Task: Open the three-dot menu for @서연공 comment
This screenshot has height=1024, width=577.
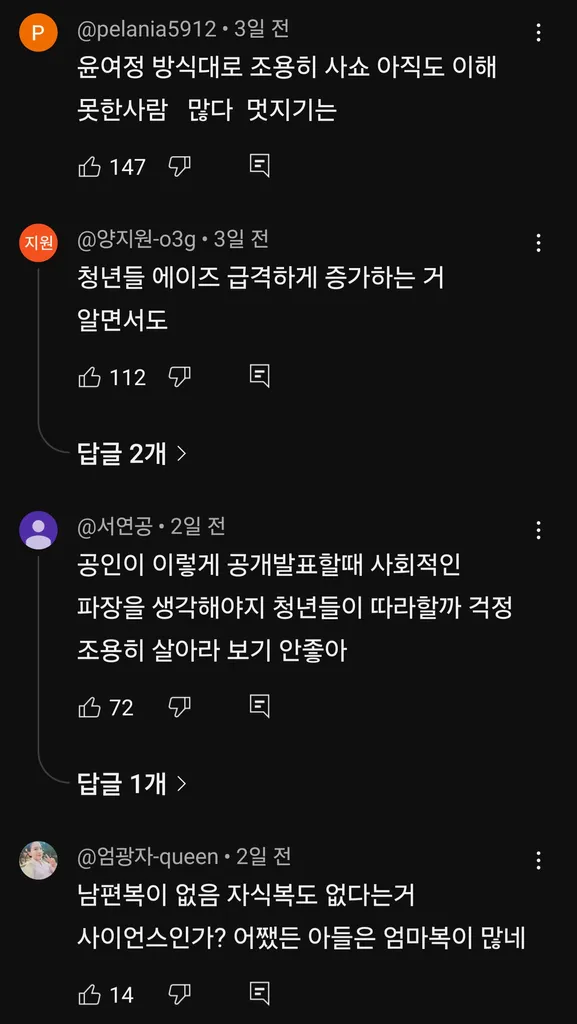Action: pyautogui.click(x=538, y=530)
